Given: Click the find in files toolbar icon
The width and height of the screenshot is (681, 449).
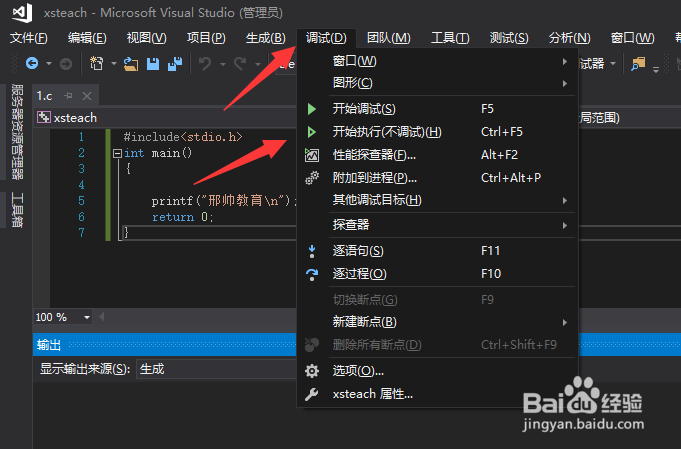Looking at the screenshot, I should (x=638, y=64).
